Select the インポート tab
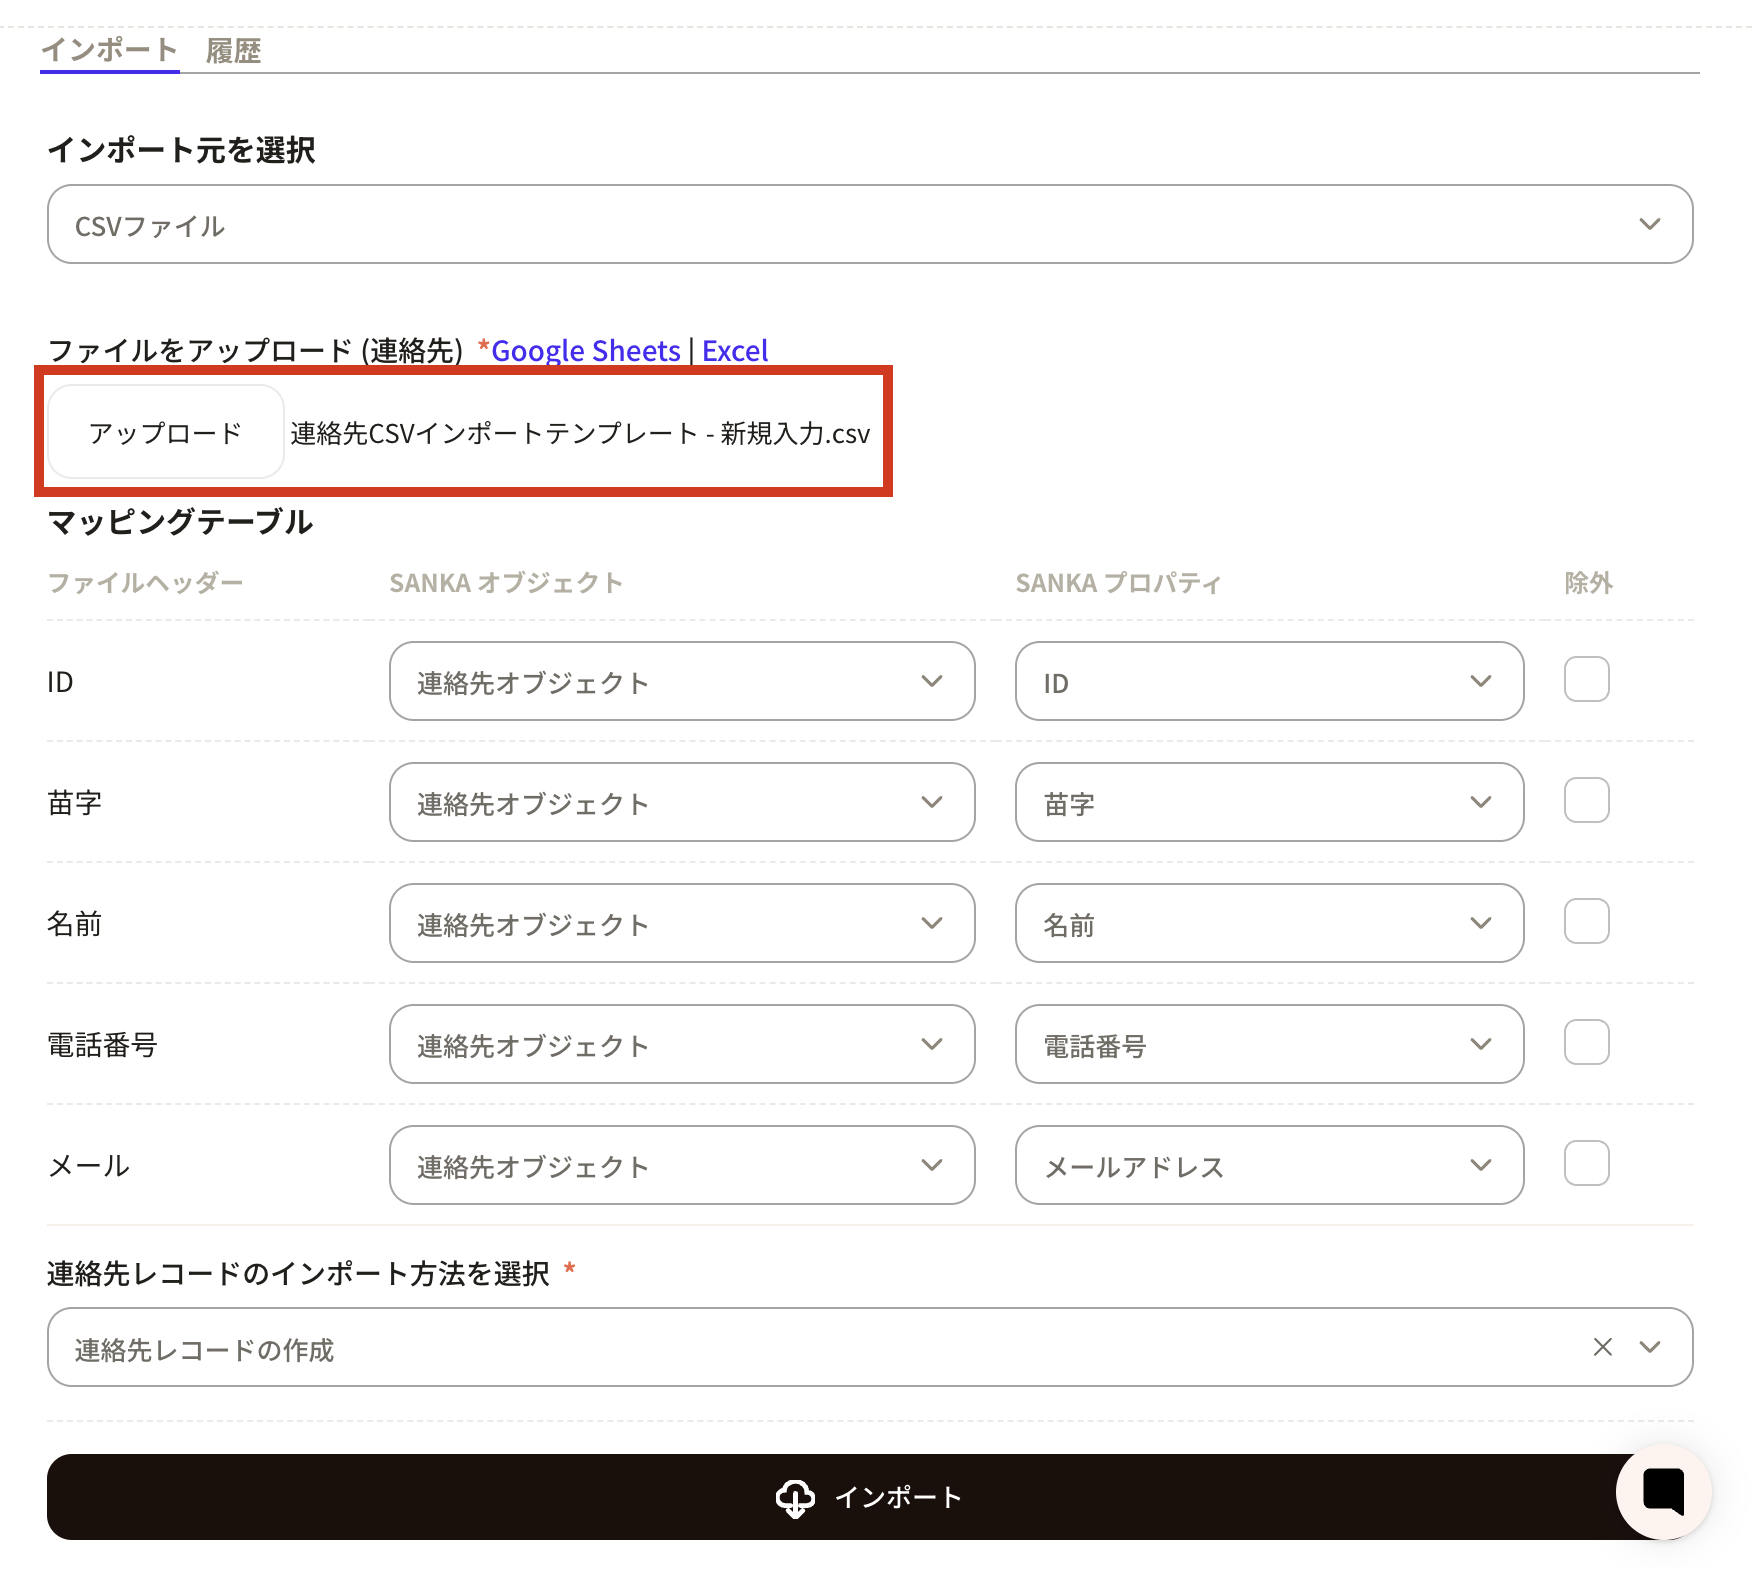1752x1570 pixels. coord(109,50)
